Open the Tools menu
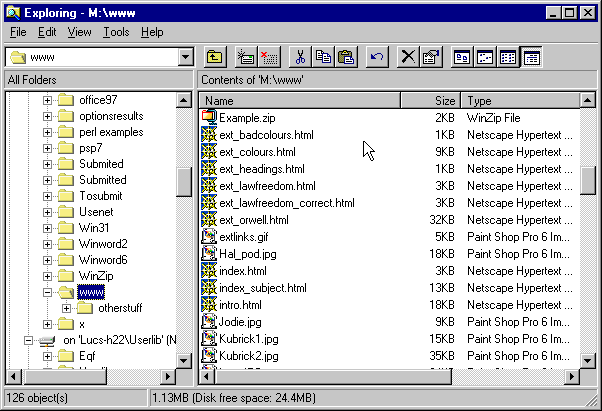 [116, 32]
